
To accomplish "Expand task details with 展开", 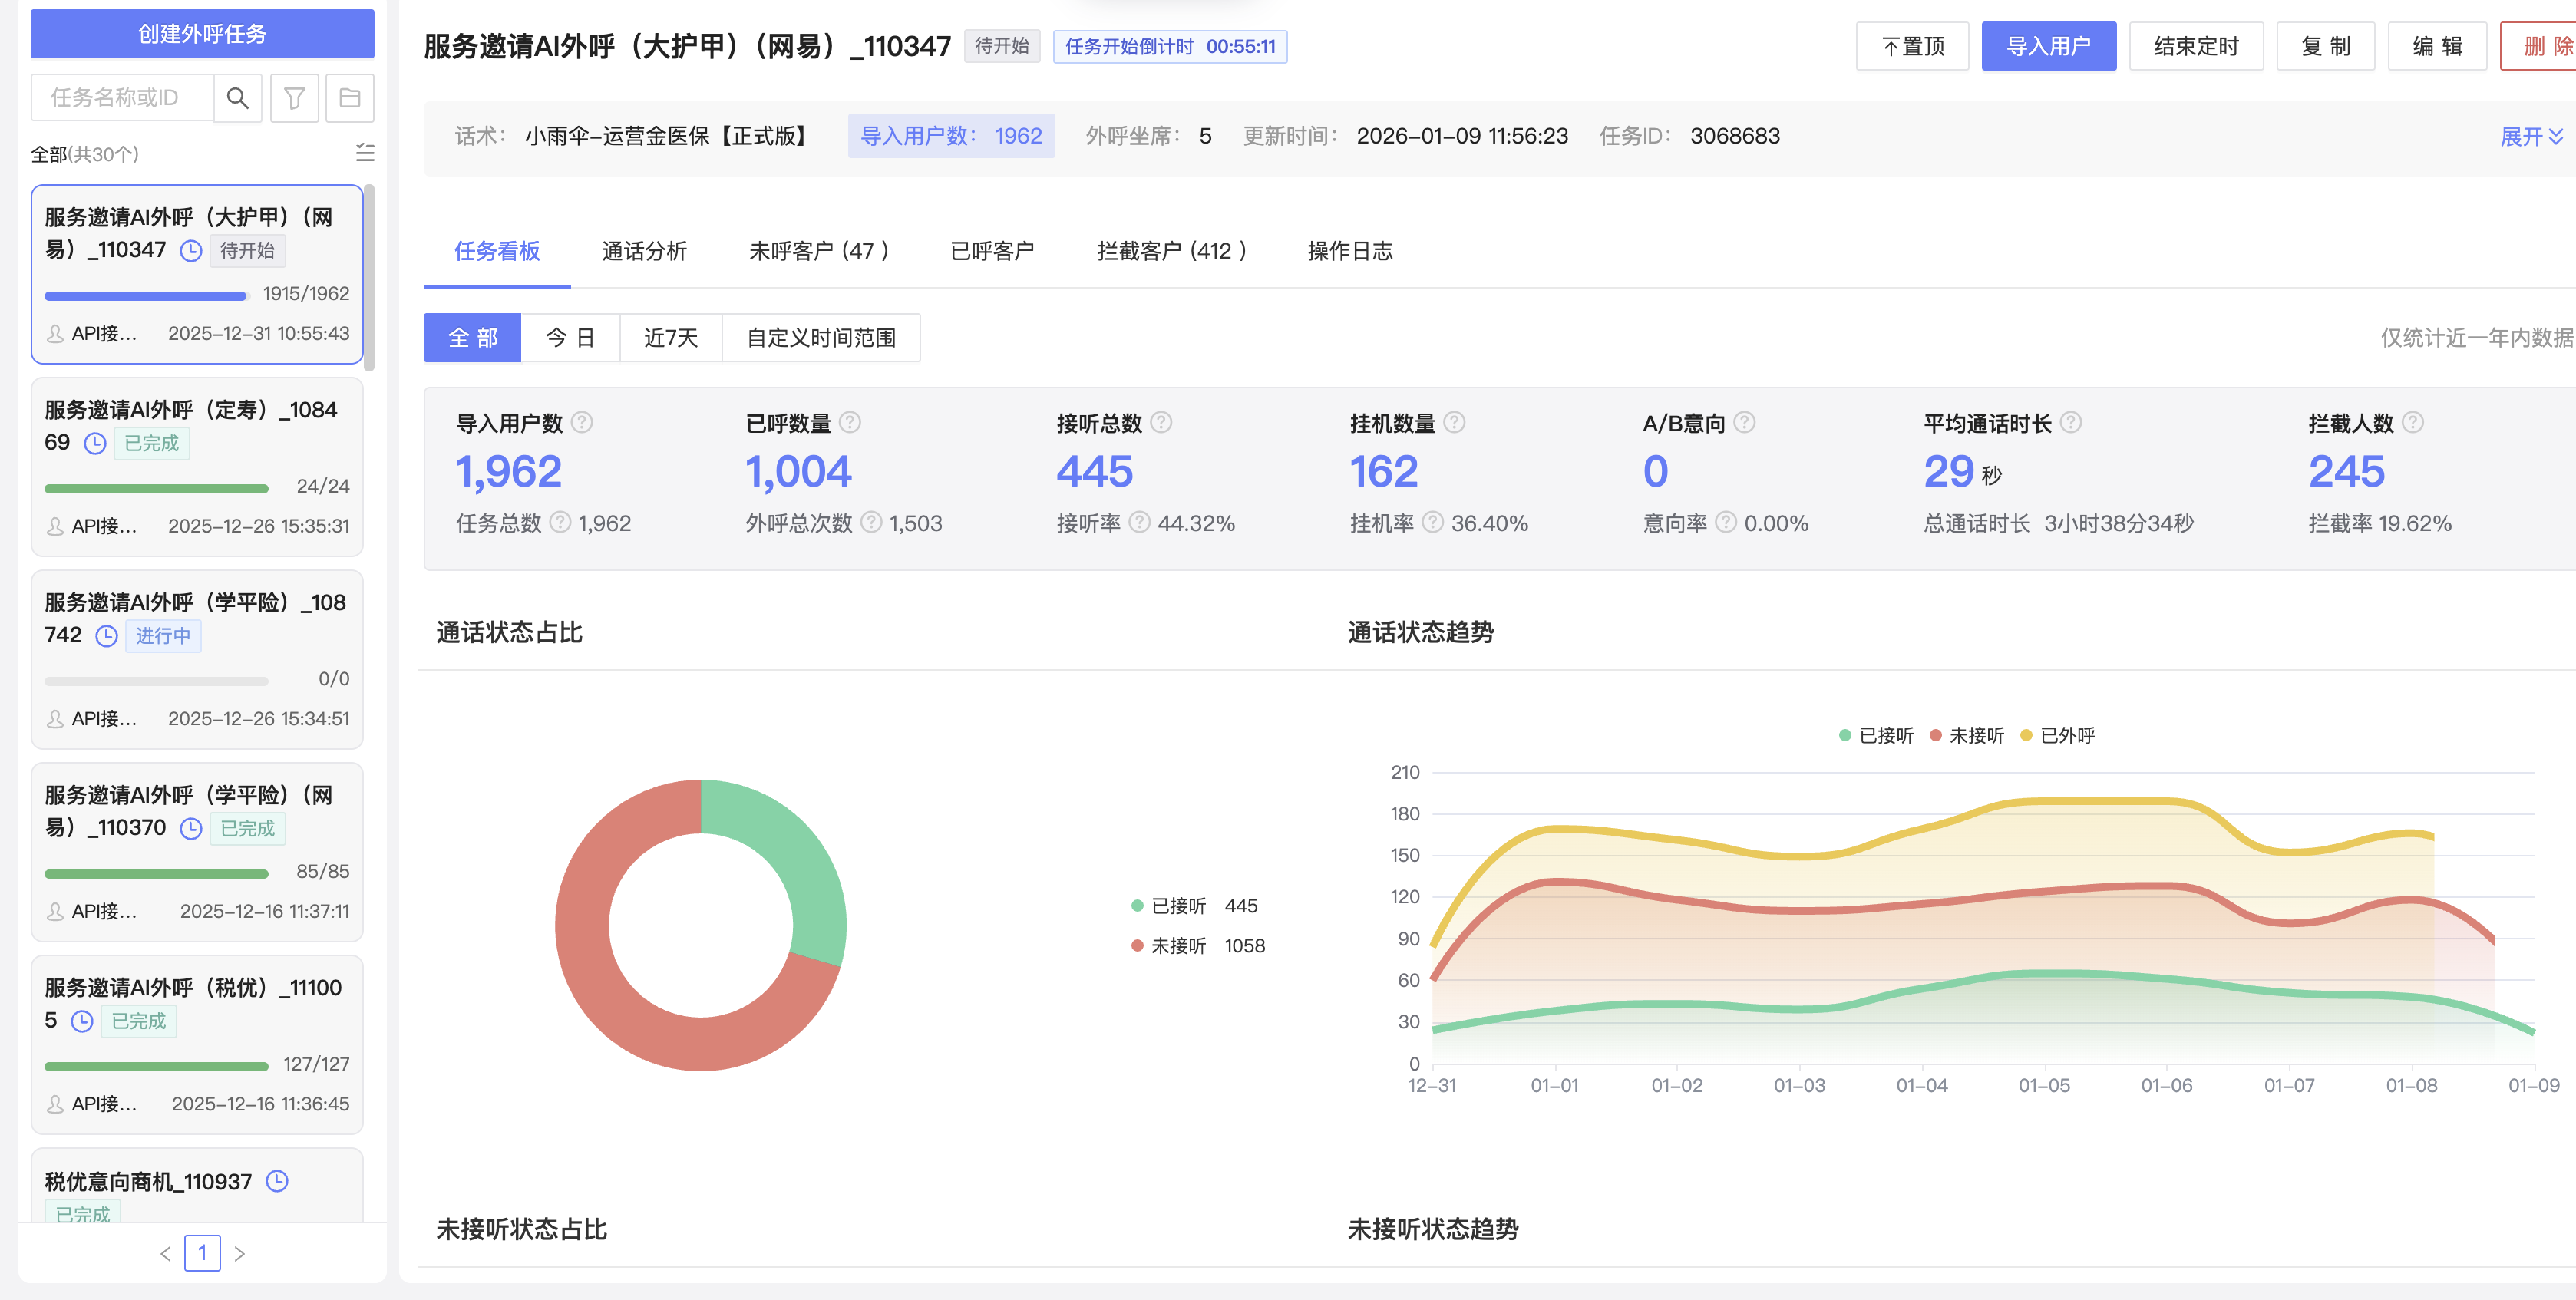I will coord(2530,137).
